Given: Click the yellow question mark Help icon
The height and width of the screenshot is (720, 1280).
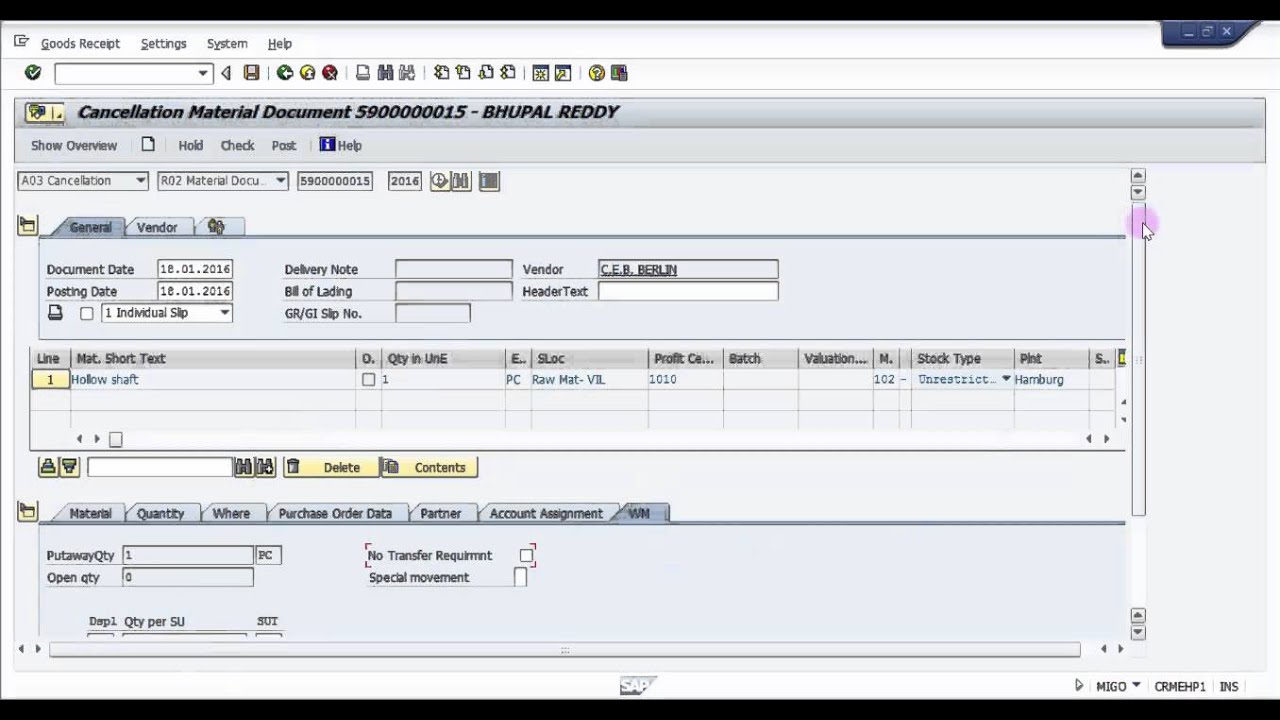Looking at the screenshot, I should click(x=597, y=73).
